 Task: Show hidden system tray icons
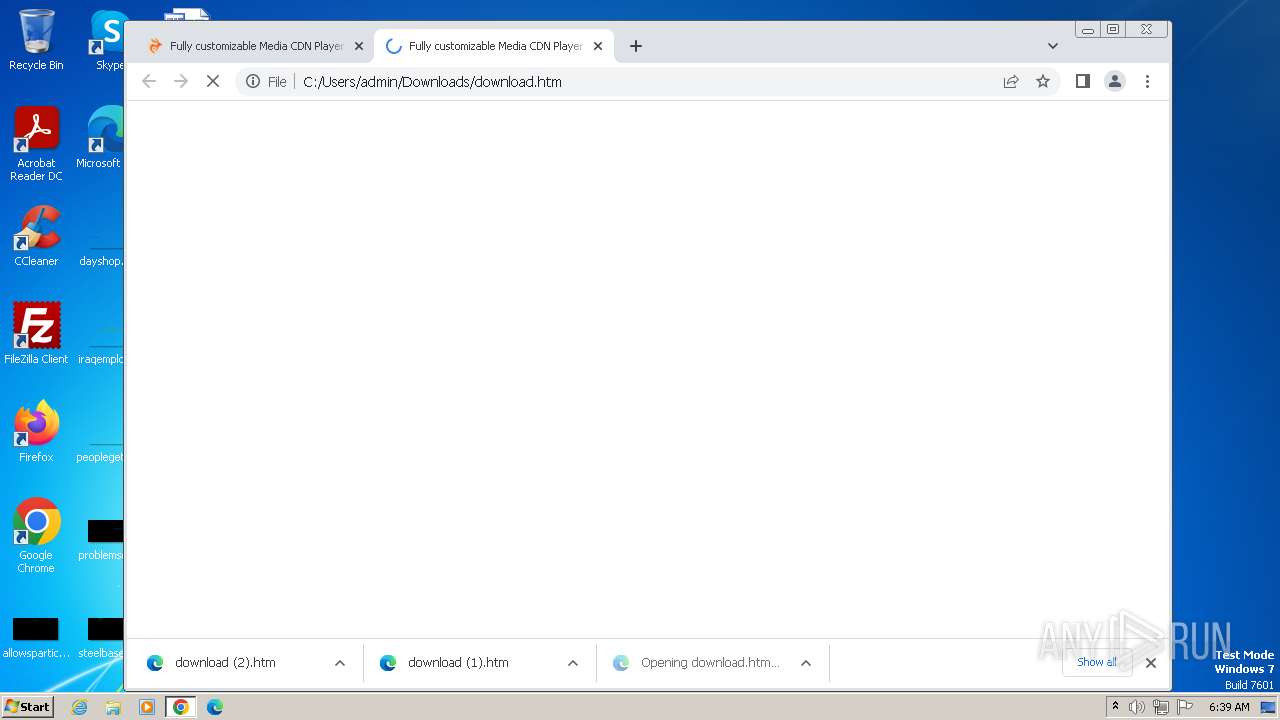click(x=1115, y=707)
